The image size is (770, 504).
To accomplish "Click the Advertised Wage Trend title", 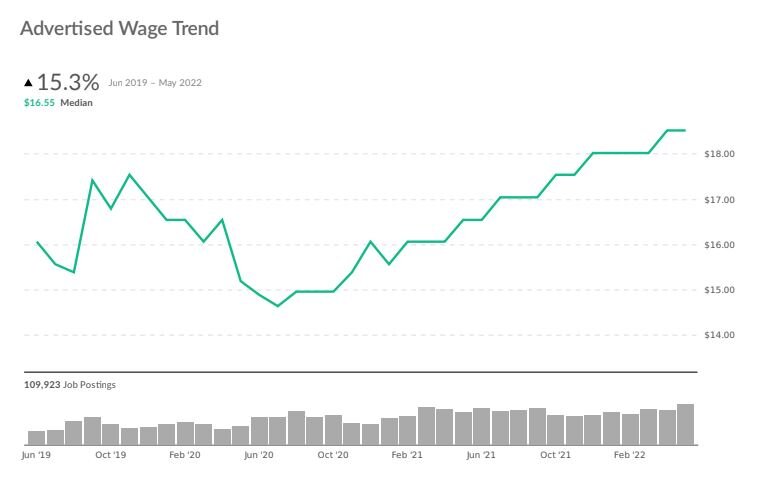I will (x=119, y=28).
